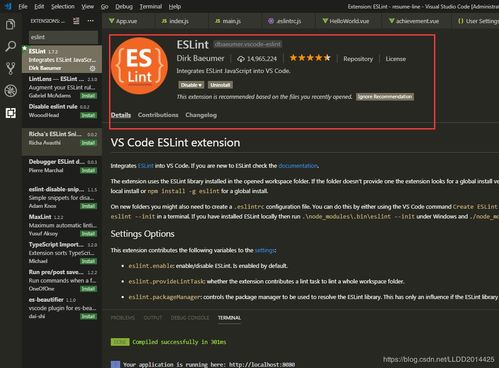Select the ESLint extension in the list
The height and width of the screenshot is (368, 499).
62,59
